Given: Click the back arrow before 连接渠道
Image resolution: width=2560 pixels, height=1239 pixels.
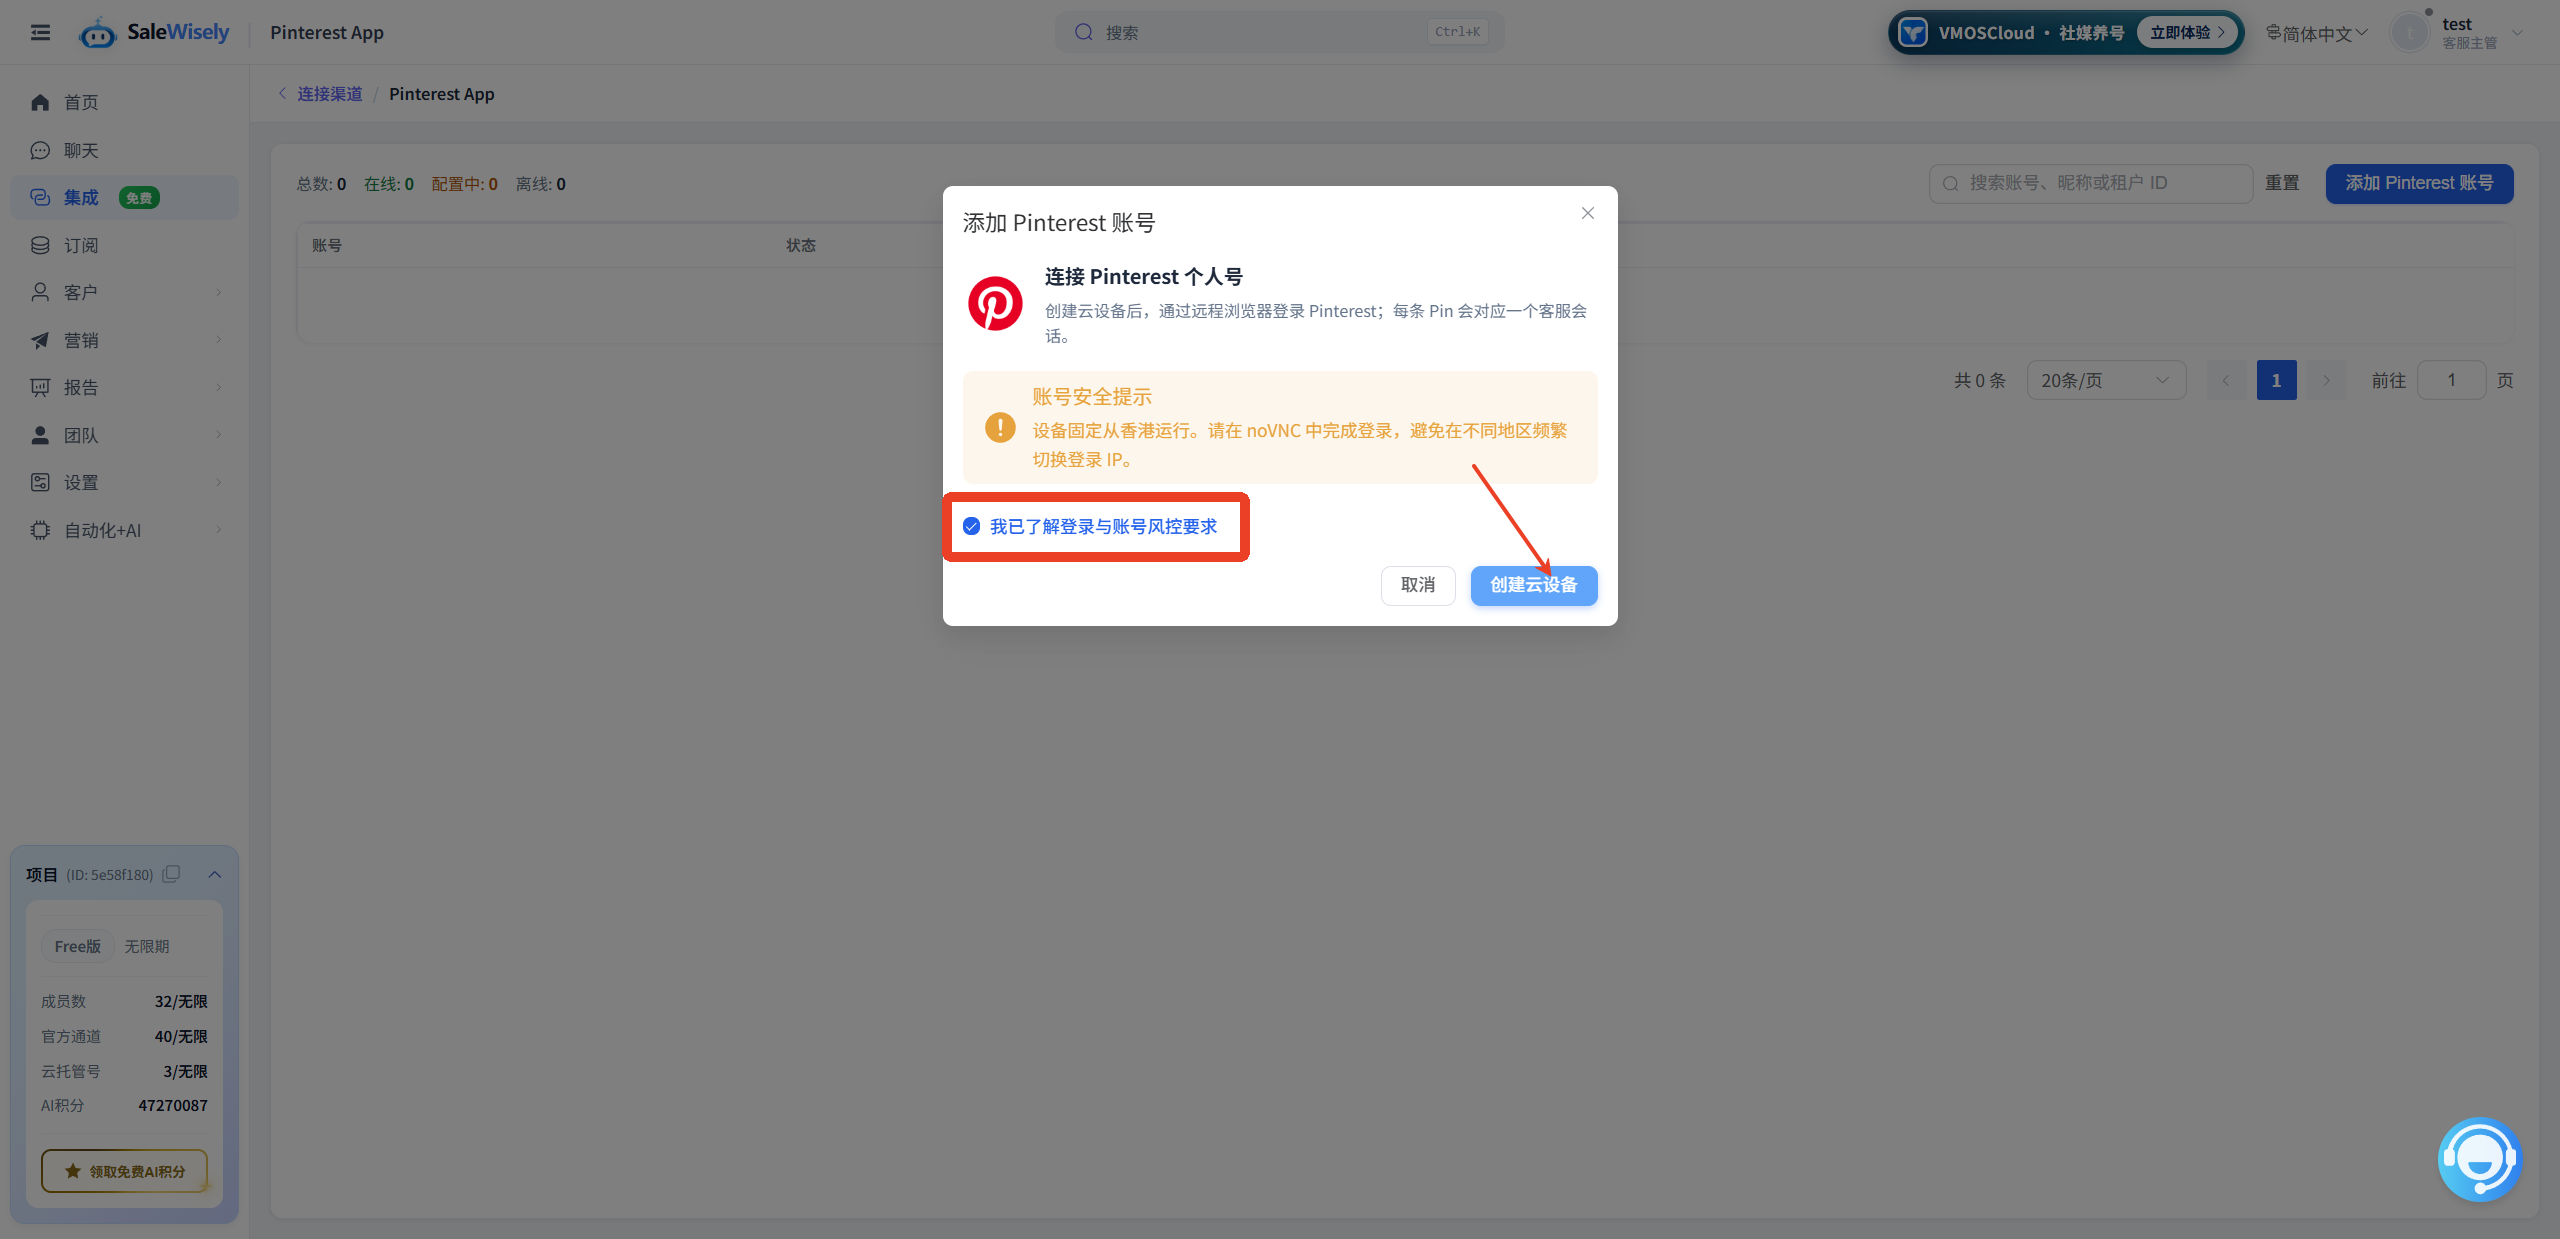Looking at the screenshot, I should (282, 94).
